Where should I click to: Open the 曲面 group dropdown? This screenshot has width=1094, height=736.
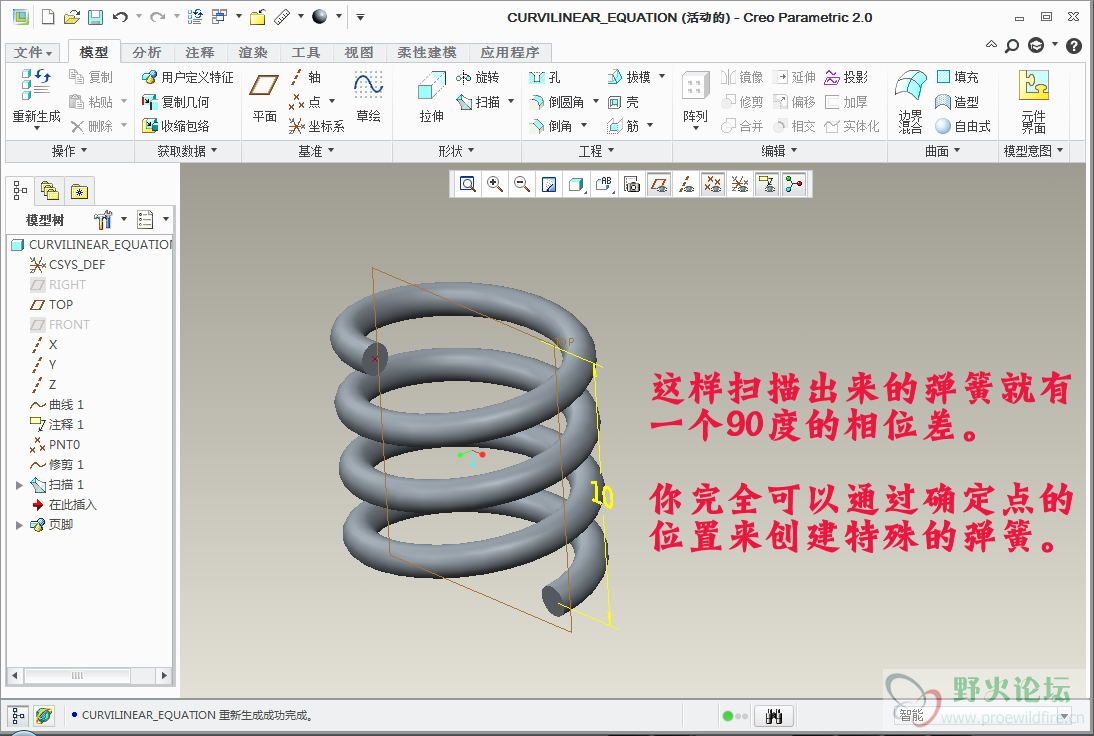[x=943, y=151]
